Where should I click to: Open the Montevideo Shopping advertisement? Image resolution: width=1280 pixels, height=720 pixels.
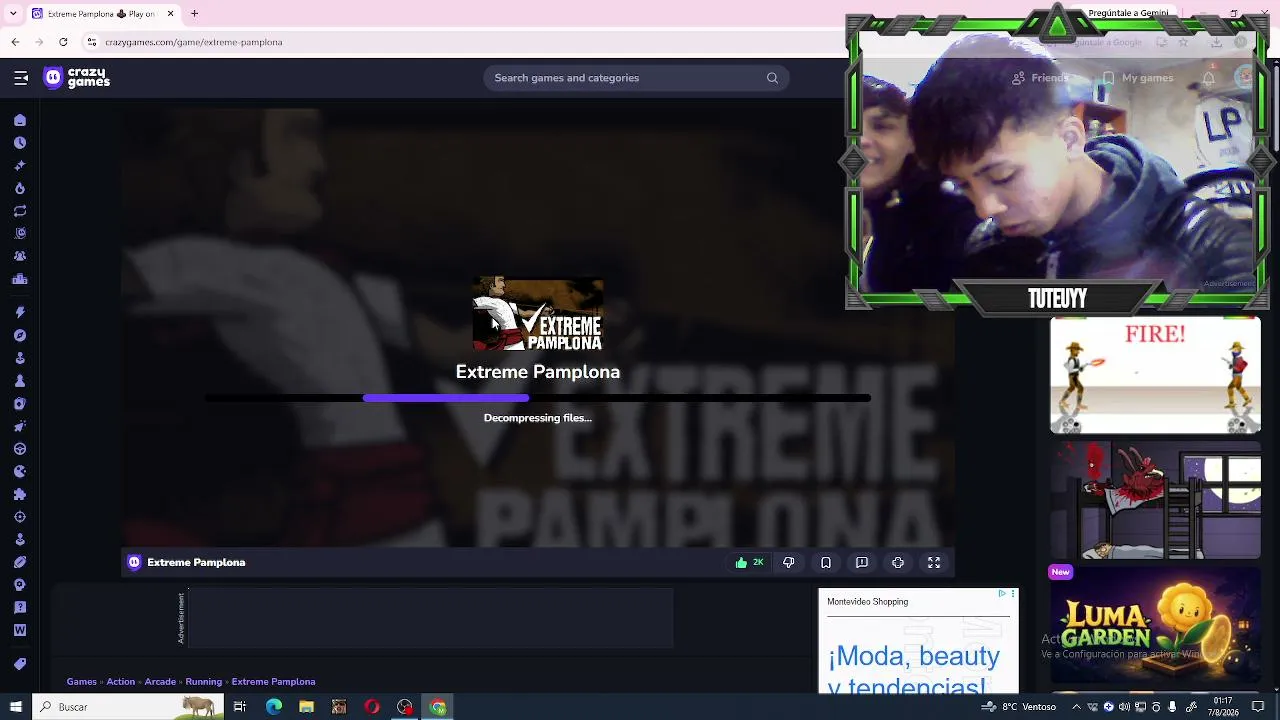pos(918,641)
